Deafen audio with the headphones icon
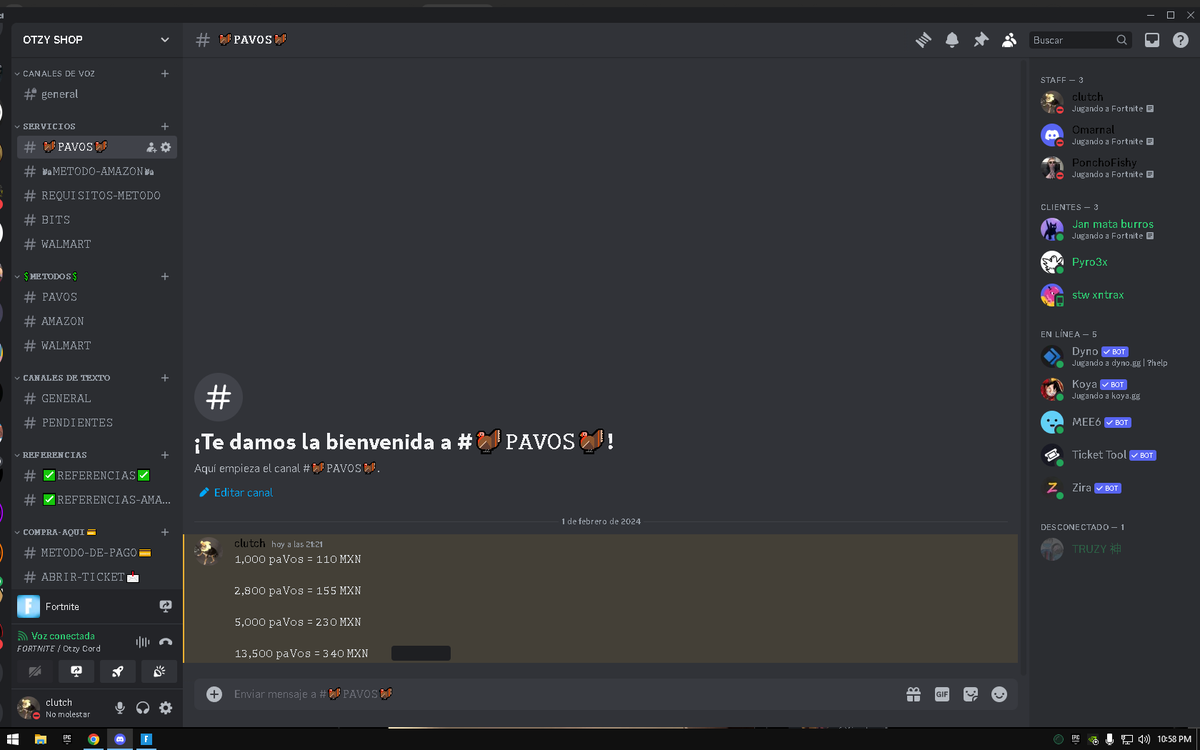Viewport: 1200px width, 750px height. pos(143,708)
